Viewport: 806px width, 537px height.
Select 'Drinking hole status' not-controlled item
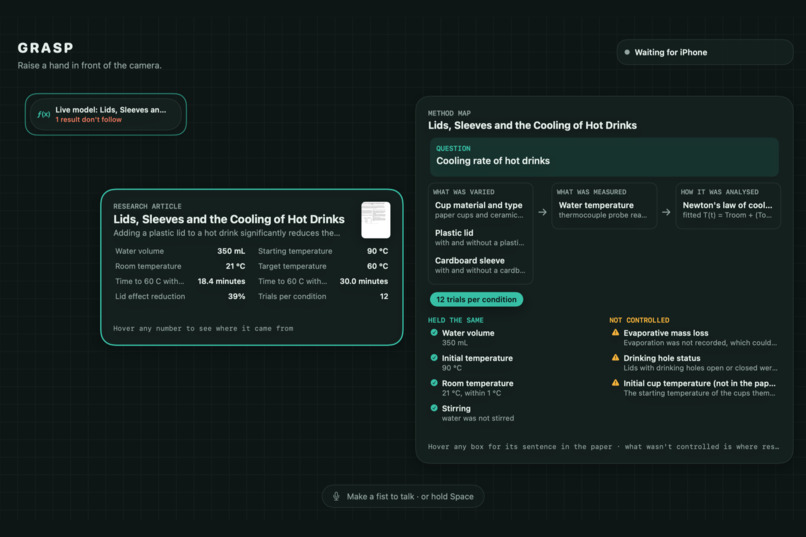(x=694, y=363)
